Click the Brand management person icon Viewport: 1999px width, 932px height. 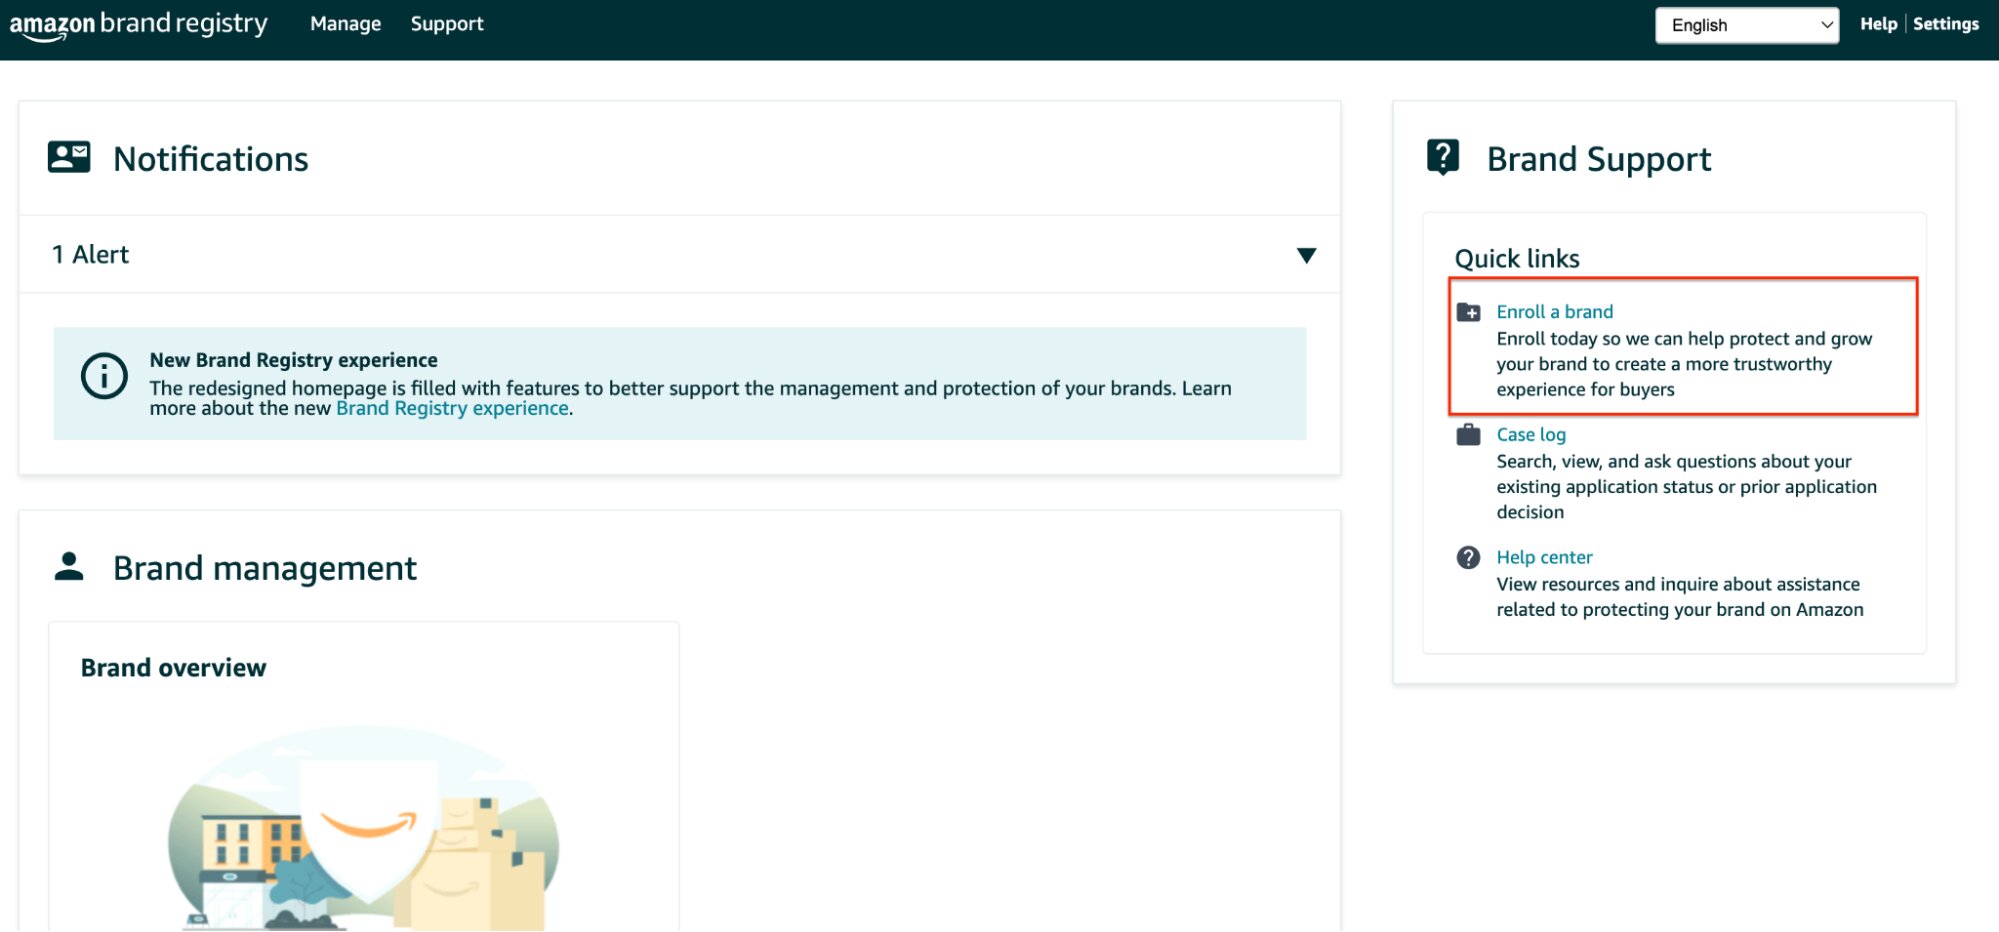tap(69, 567)
